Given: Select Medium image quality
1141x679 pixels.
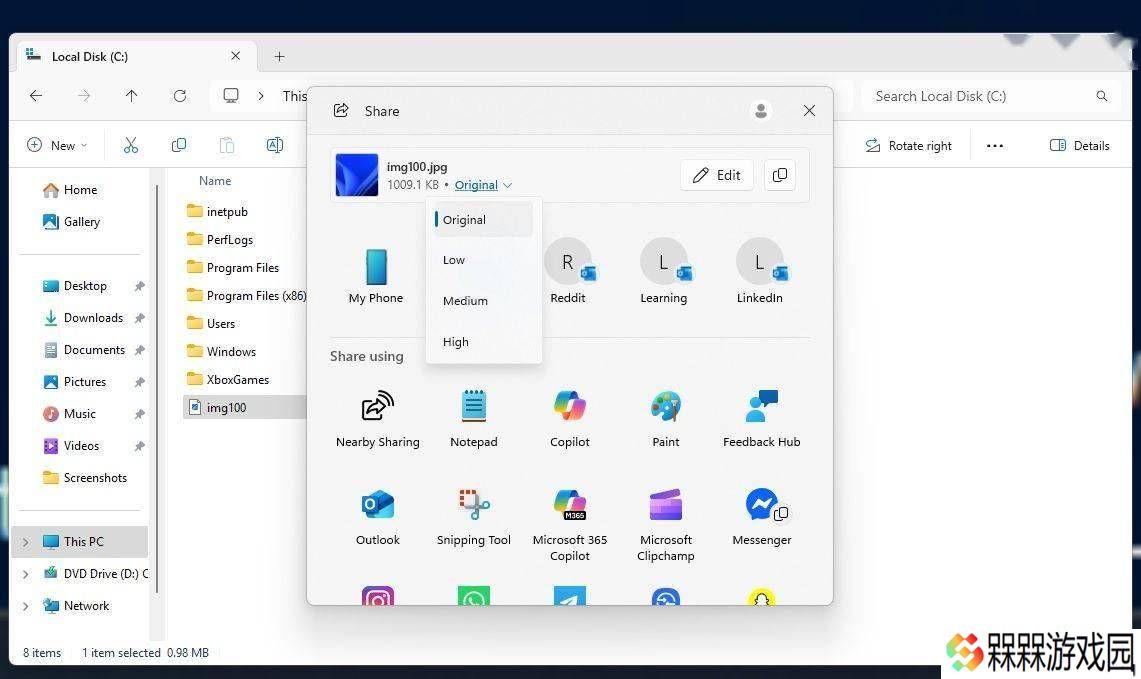Looking at the screenshot, I should pyautogui.click(x=483, y=301).
